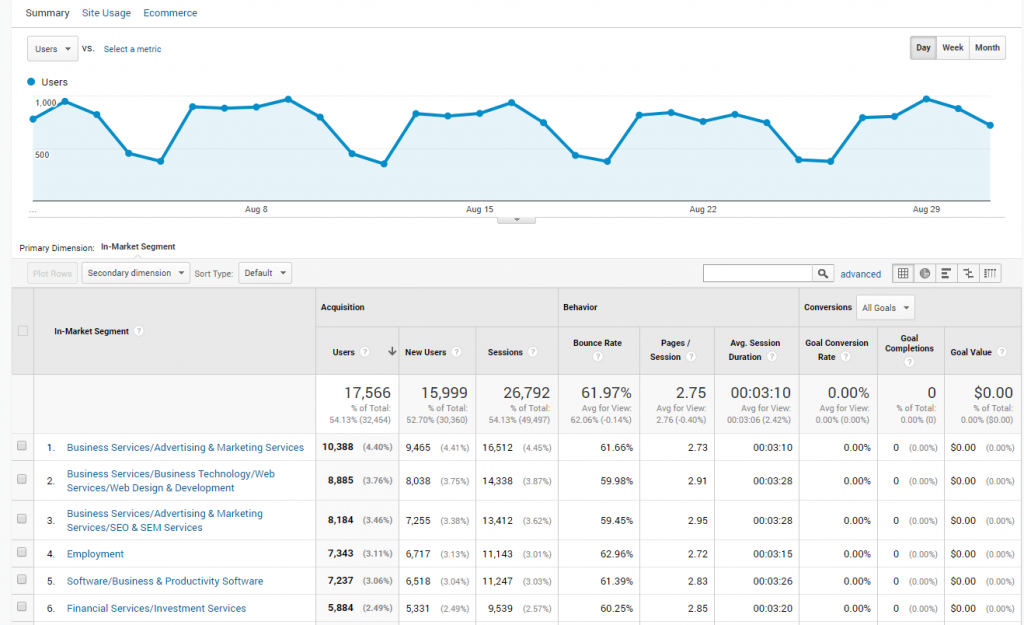Tick the Advertising & Marketing Services row checkbox

tap(22, 447)
